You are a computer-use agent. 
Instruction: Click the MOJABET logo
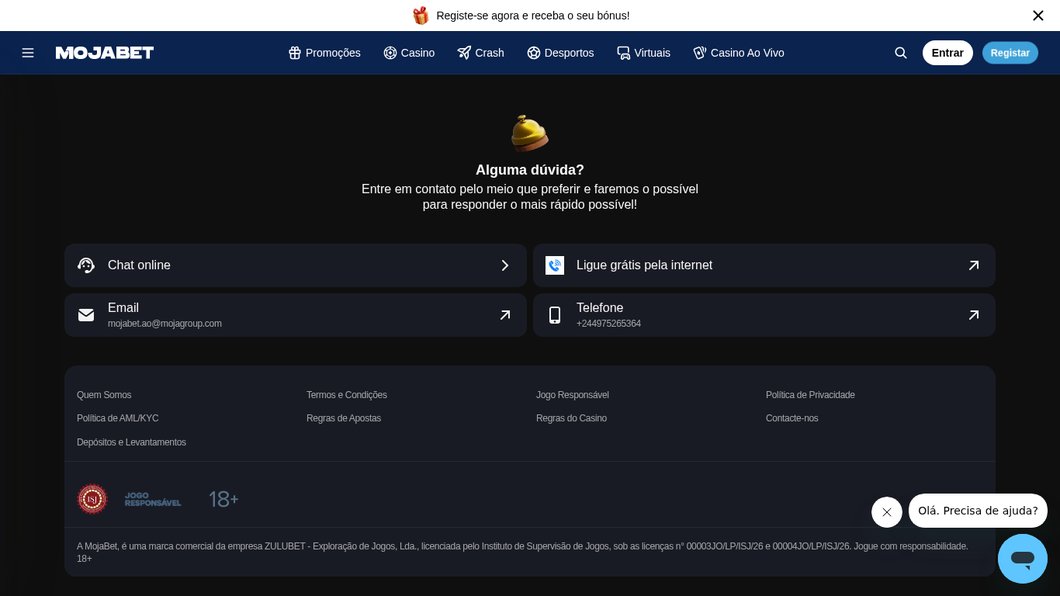[105, 53]
